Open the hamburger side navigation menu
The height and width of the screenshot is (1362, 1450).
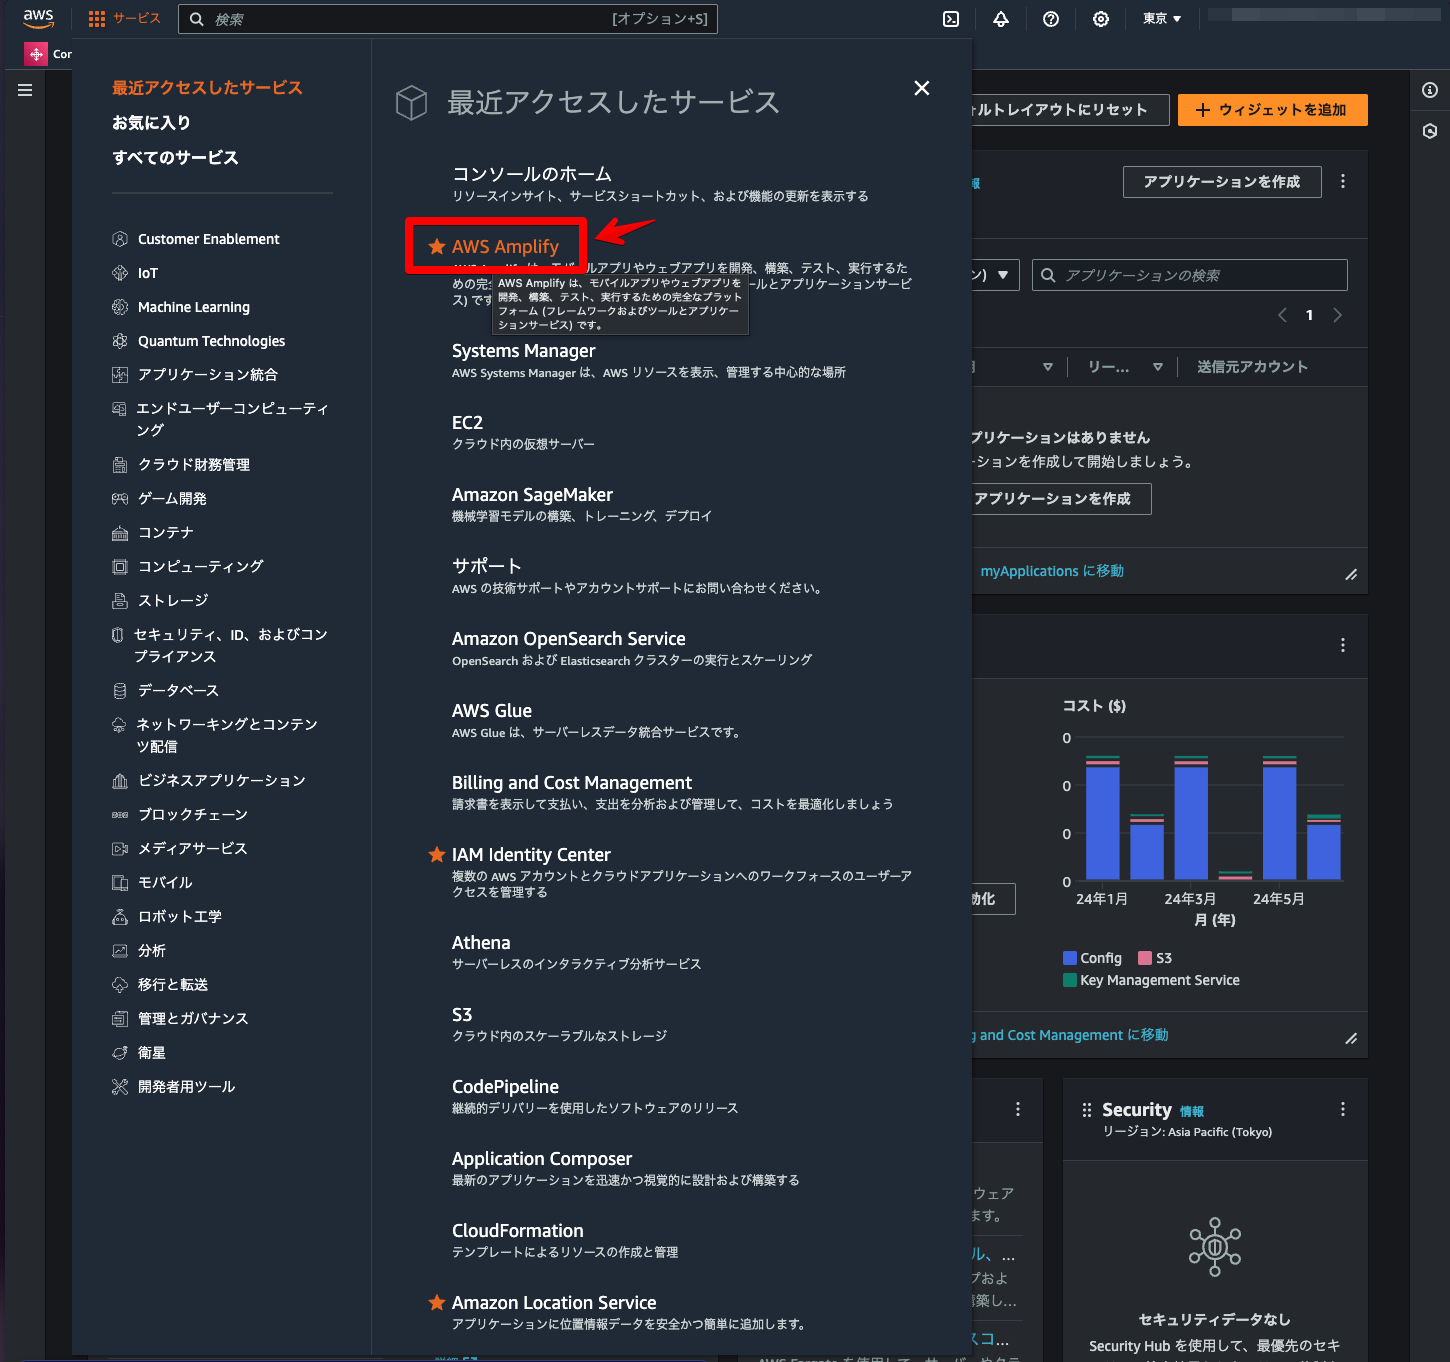click(25, 90)
